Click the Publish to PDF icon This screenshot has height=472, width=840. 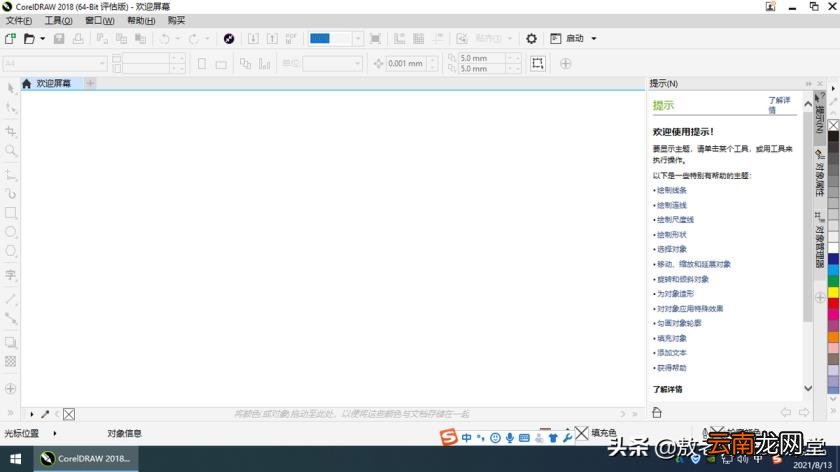coord(291,39)
